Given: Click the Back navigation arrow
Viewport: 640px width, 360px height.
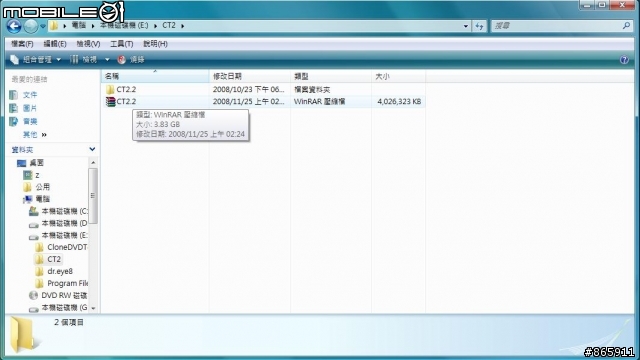Looking at the screenshot, I should pos(14,26).
